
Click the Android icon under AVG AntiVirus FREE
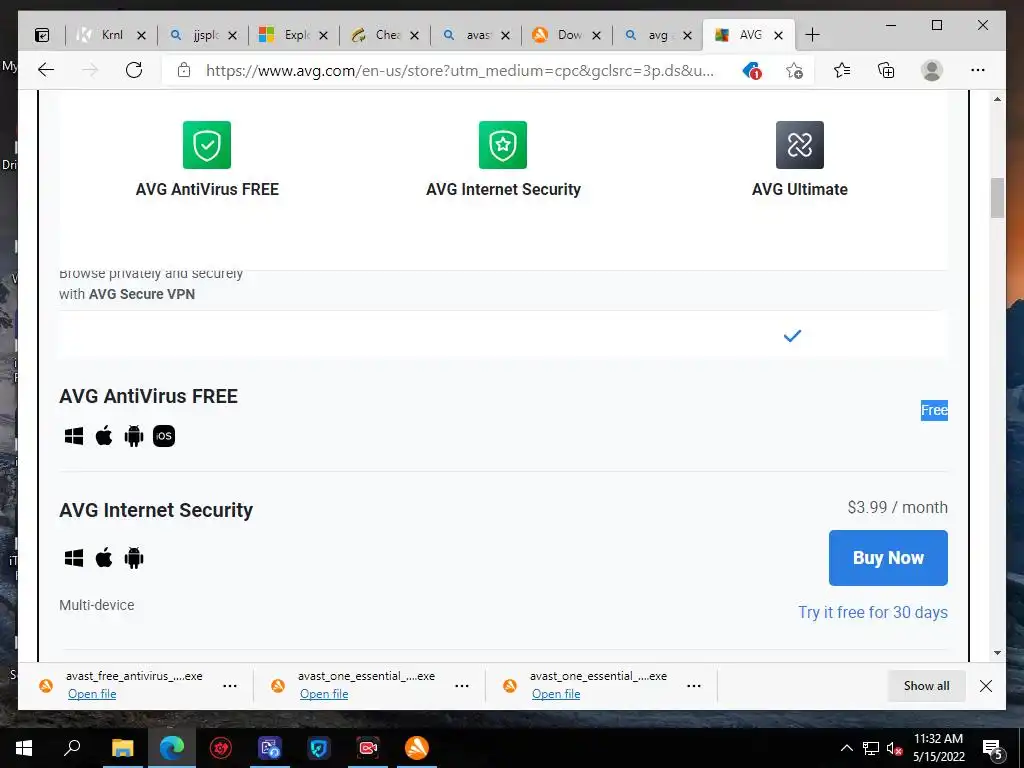point(134,436)
